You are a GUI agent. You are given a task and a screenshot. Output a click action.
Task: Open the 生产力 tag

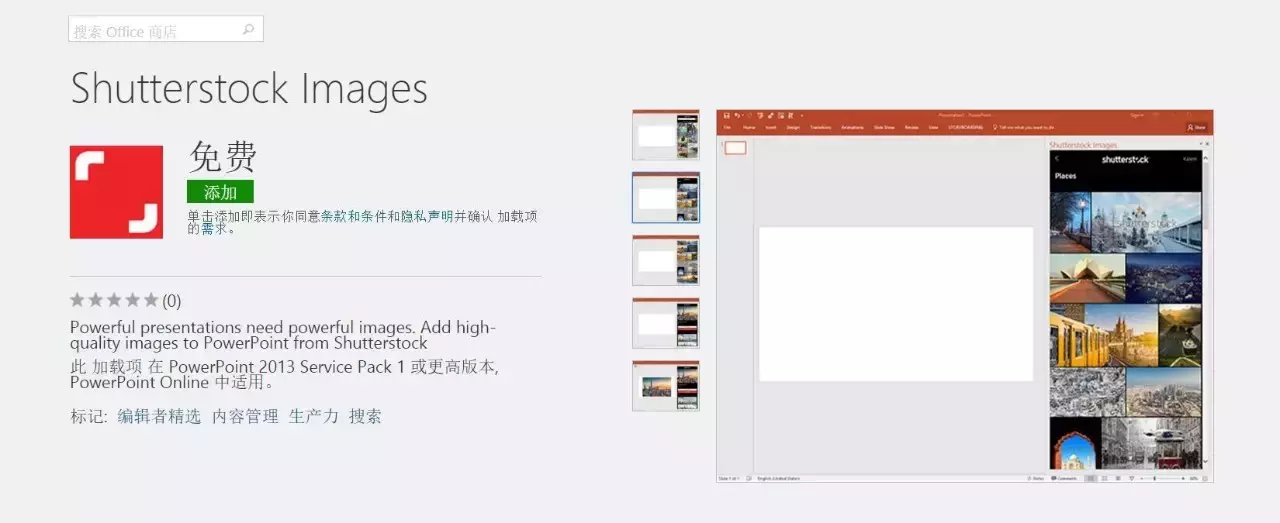click(x=314, y=416)
